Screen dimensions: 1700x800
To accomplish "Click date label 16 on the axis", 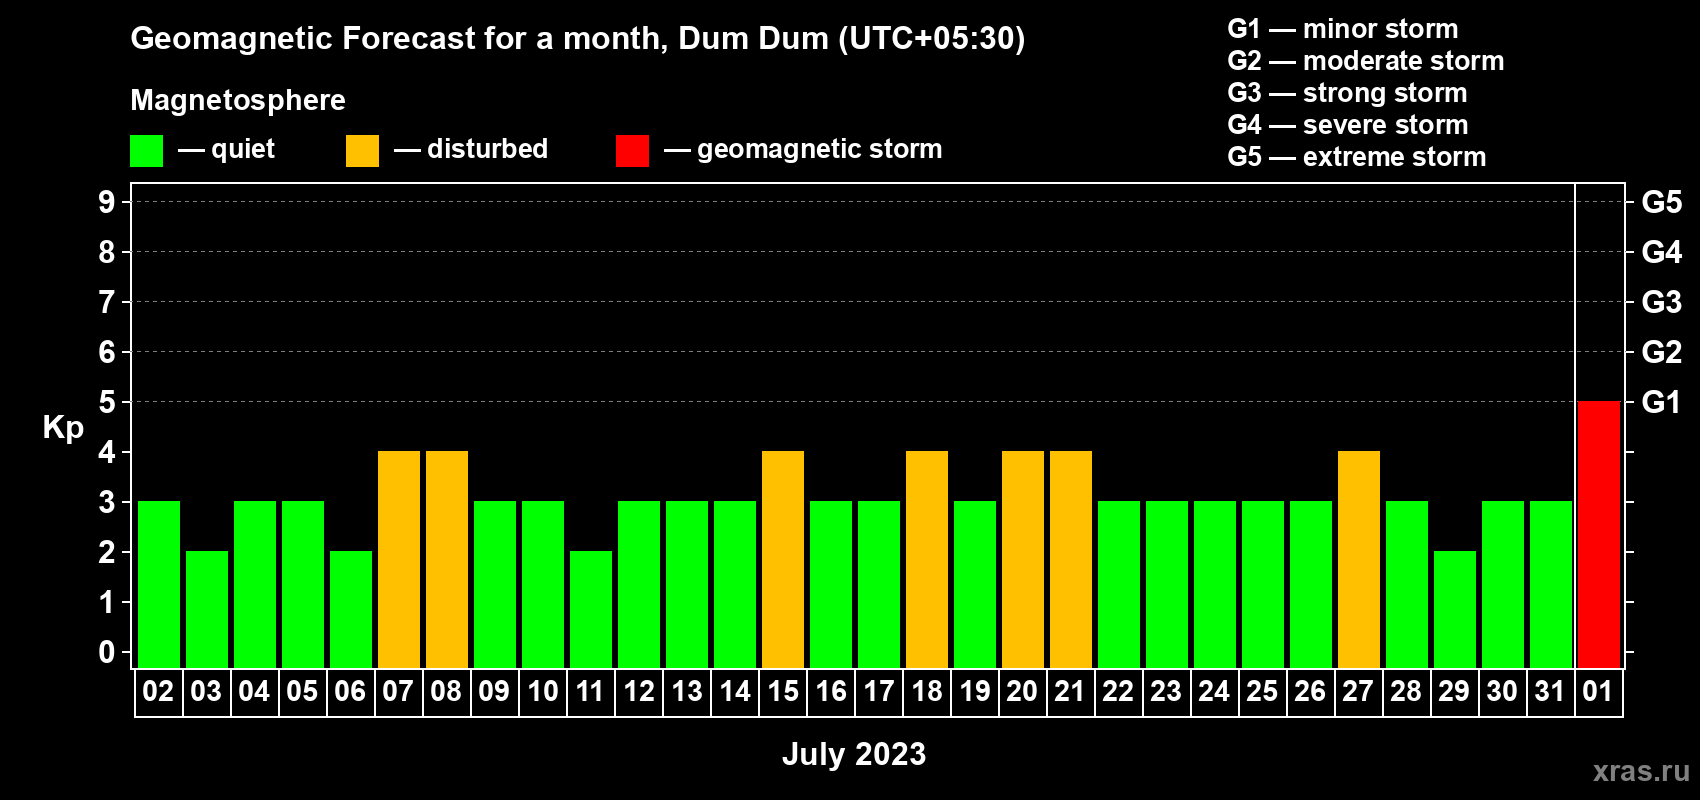I will pyautogui.click(x=831, y=692).
